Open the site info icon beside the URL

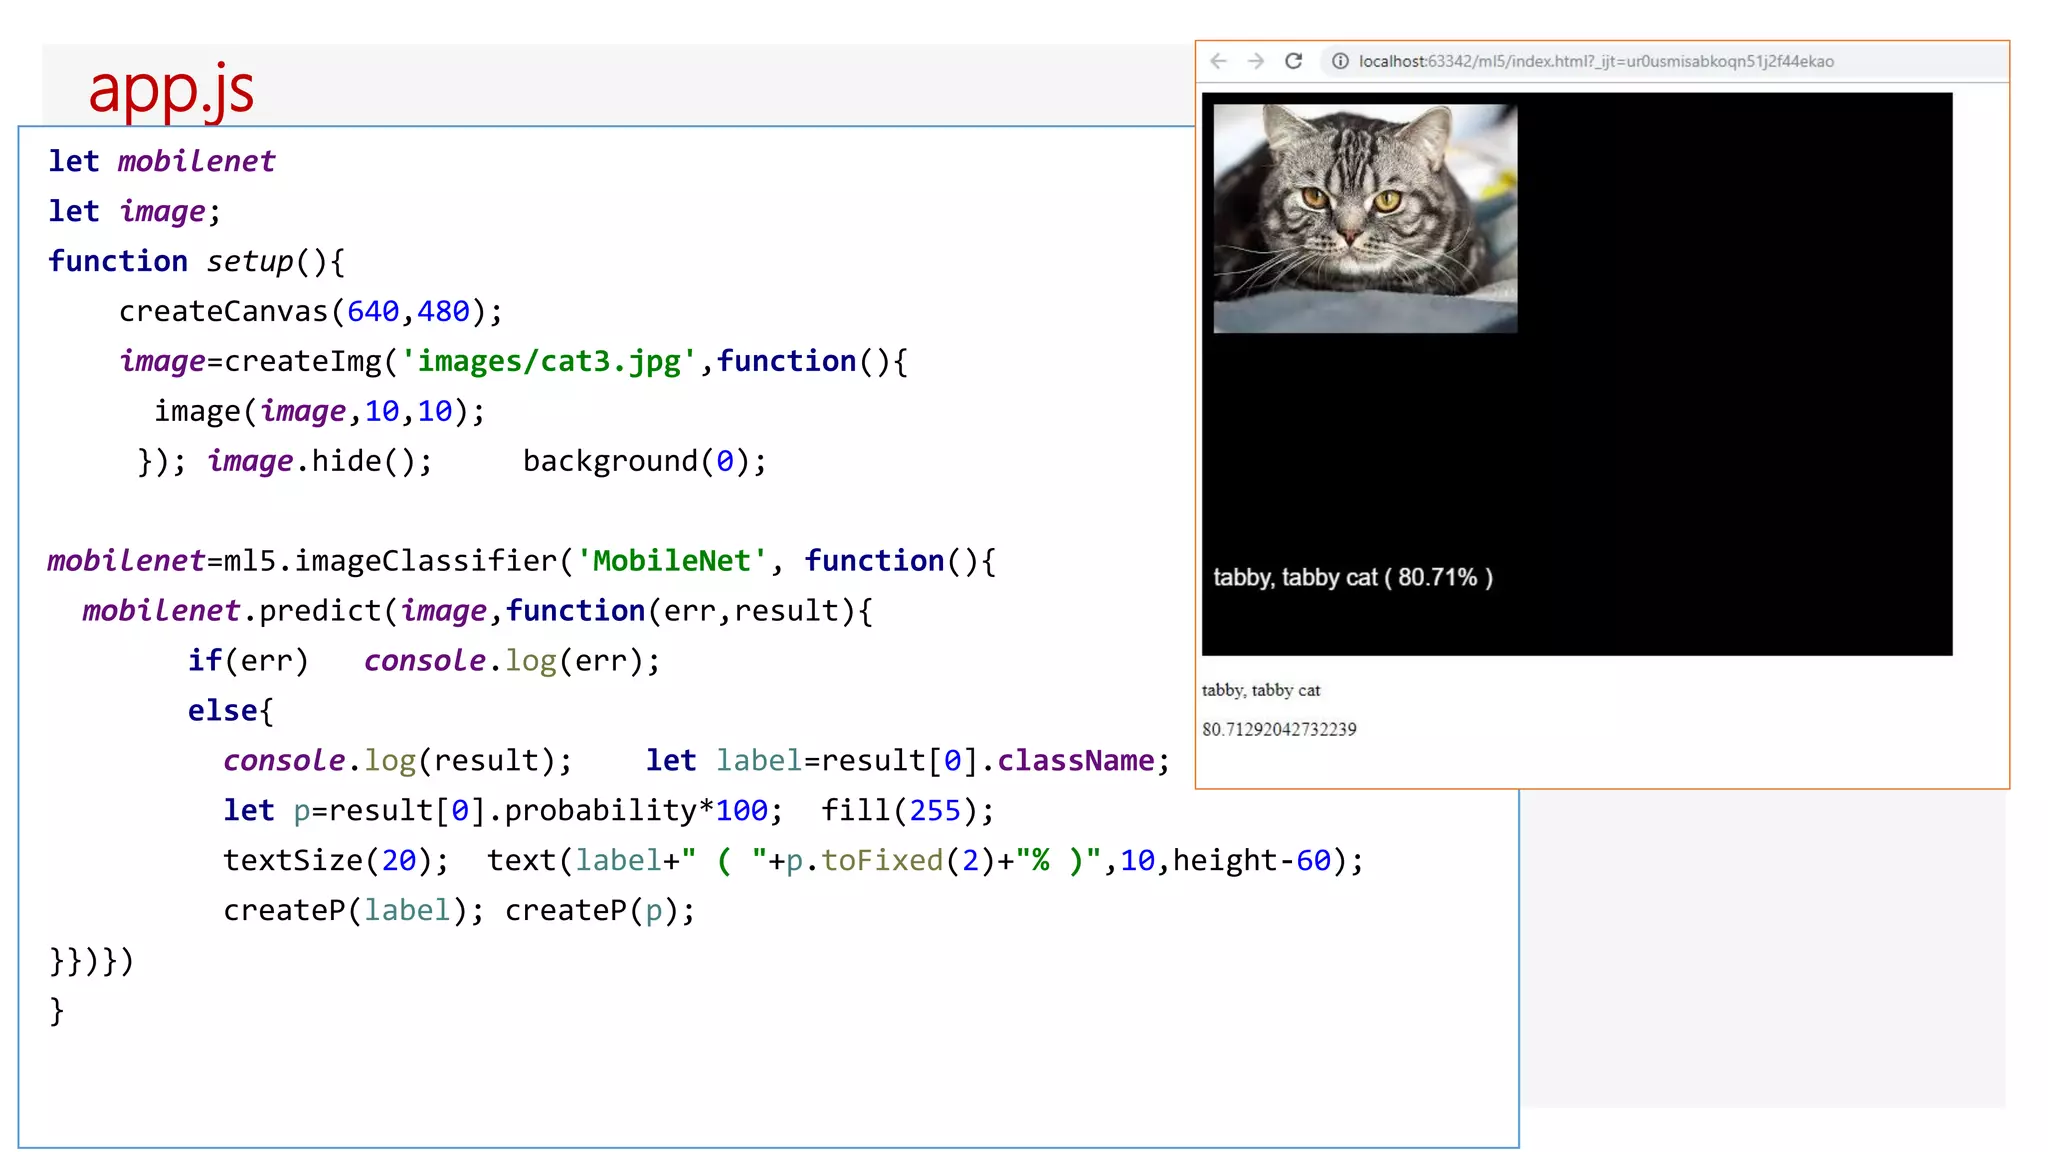pos(1340,61)
